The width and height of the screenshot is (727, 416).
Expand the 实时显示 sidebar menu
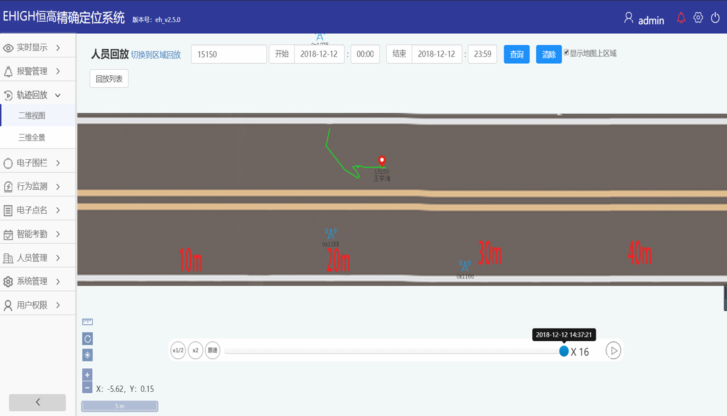37,47
